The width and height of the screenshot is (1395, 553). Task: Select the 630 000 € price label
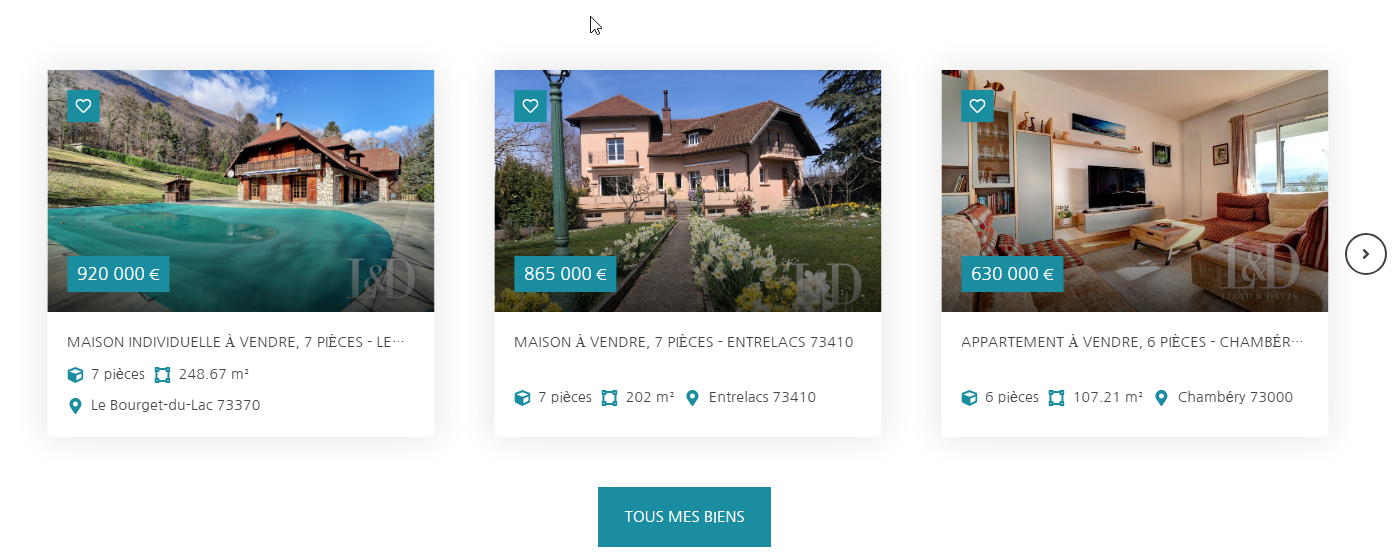click(1012, 273)
